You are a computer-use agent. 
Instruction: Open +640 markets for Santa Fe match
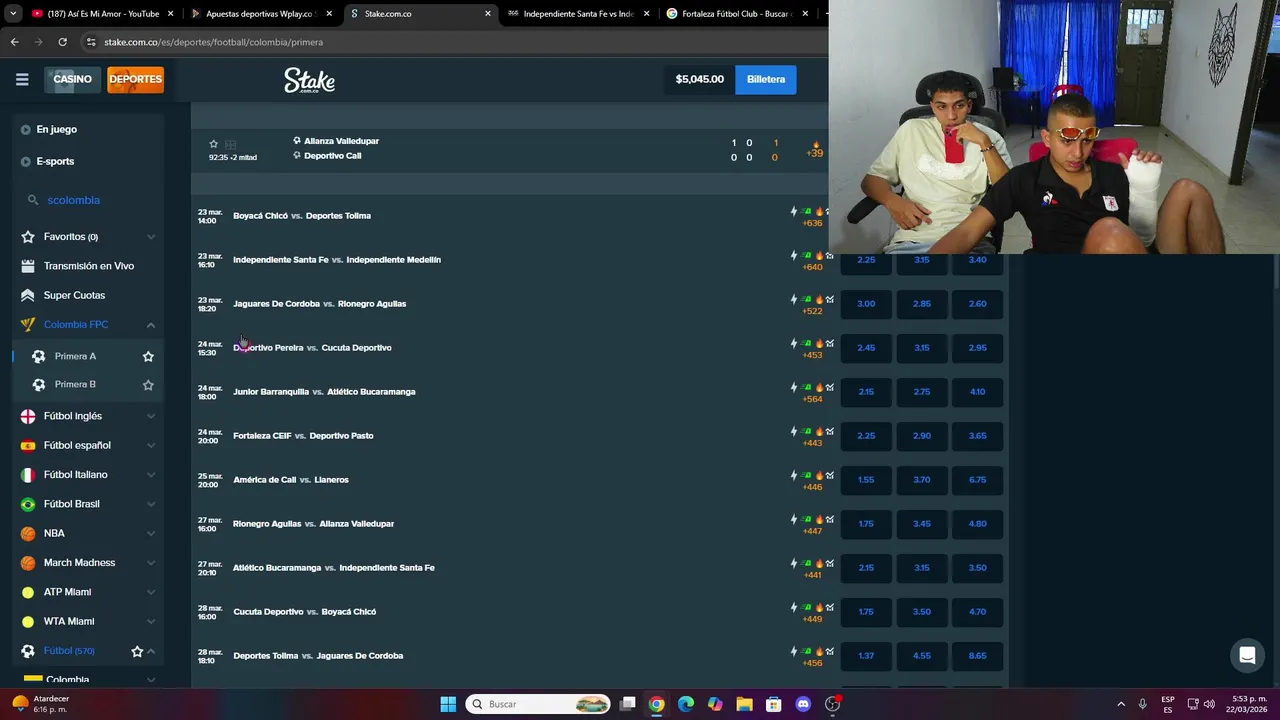(x=812, y=267)
